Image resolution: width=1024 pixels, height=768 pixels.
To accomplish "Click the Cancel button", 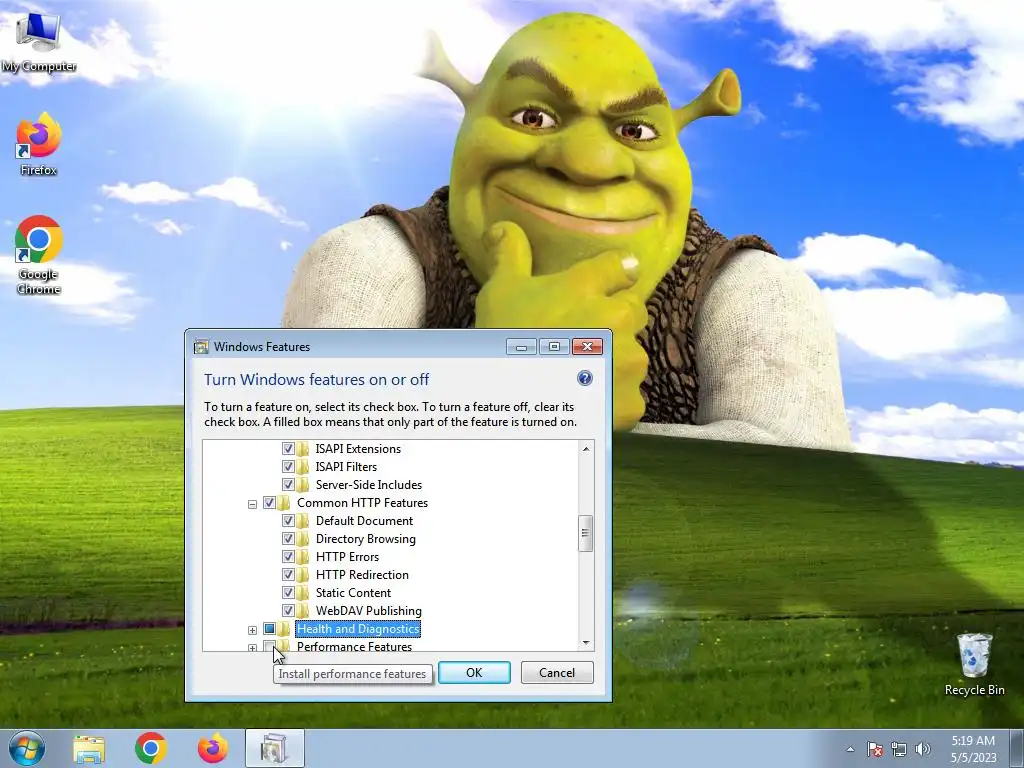I will (557, 673).
